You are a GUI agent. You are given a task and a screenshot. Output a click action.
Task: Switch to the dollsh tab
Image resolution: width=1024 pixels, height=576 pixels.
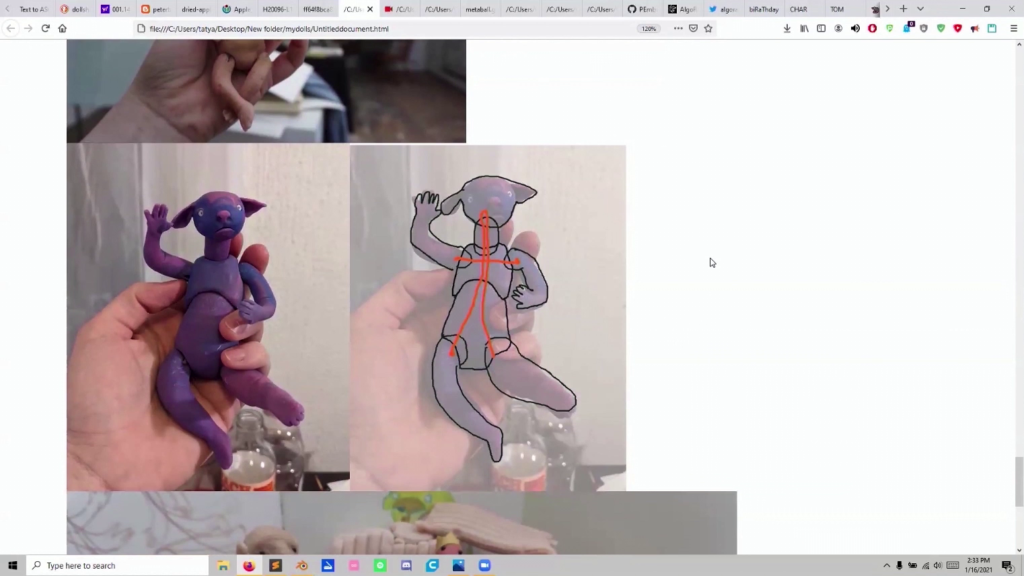[x=74, y=9]
